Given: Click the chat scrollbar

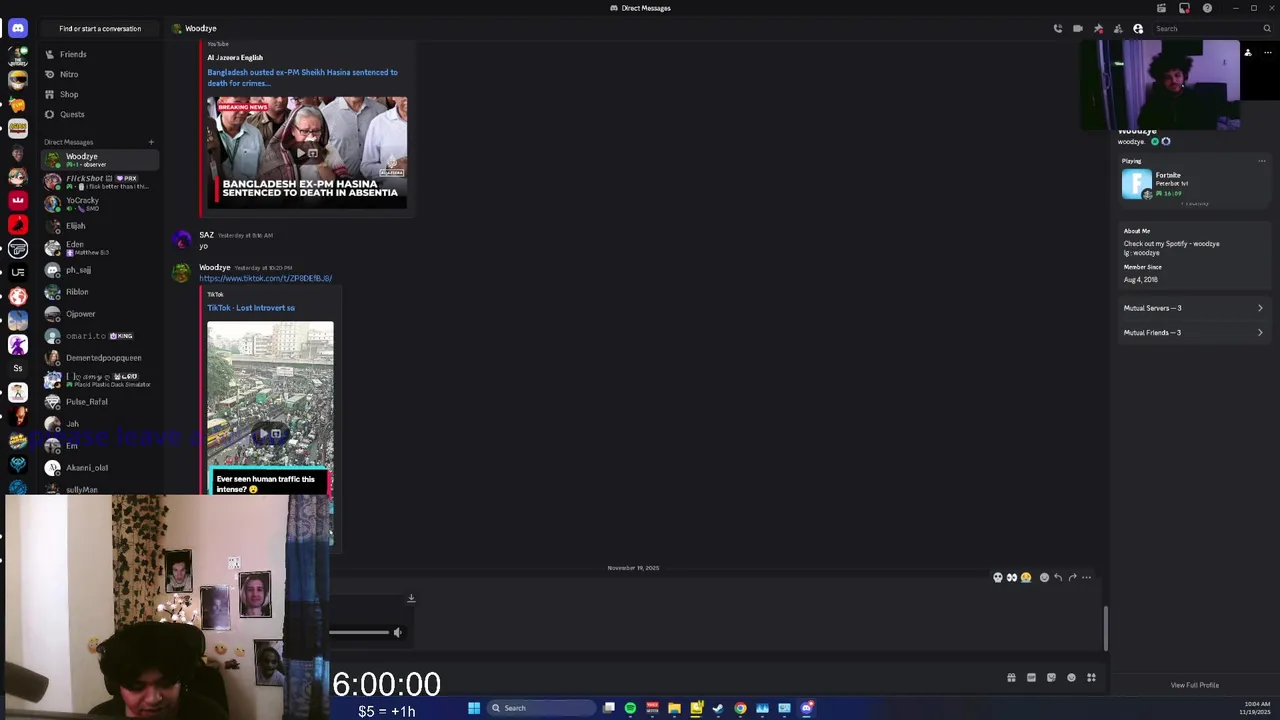Looking at the screenshot, I should (x=1105, y=628).
